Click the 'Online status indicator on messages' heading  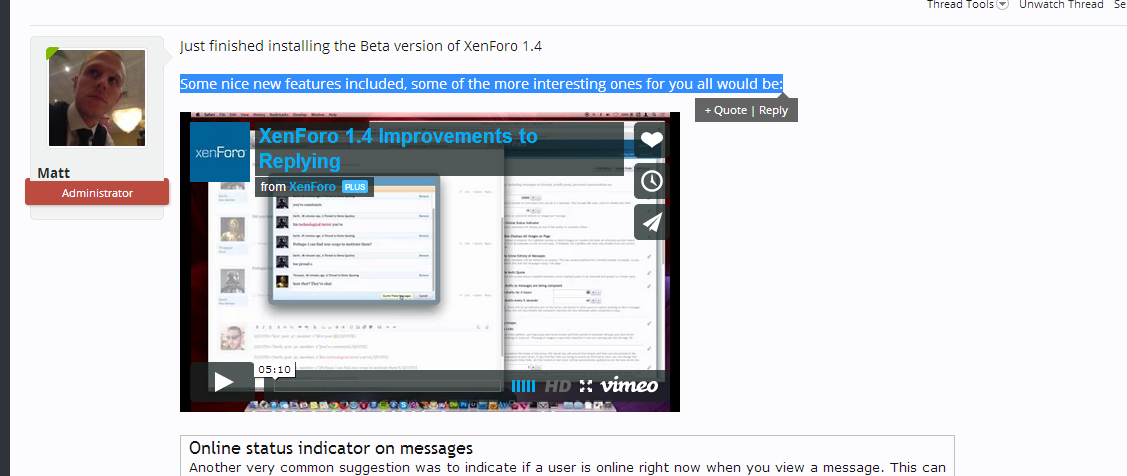point(331,448)
